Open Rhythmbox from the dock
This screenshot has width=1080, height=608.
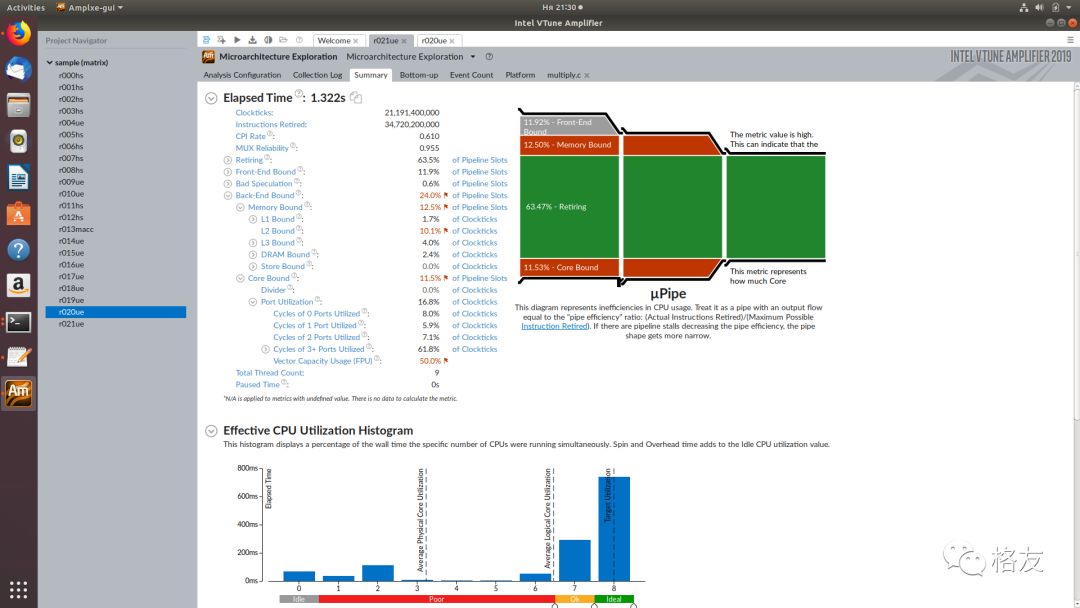19,141
